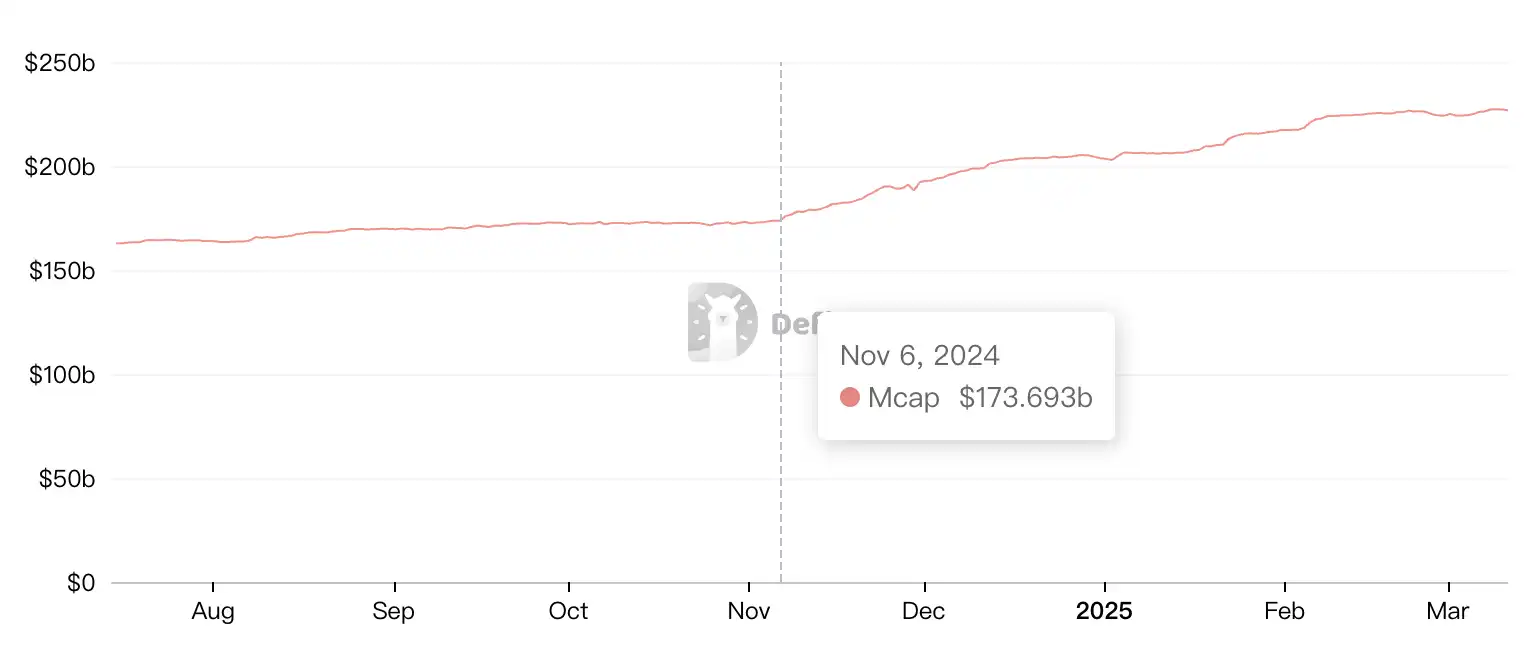Click the red Mcap dot in tooltip
The image size is (1536, 646).
click(850, 398)
